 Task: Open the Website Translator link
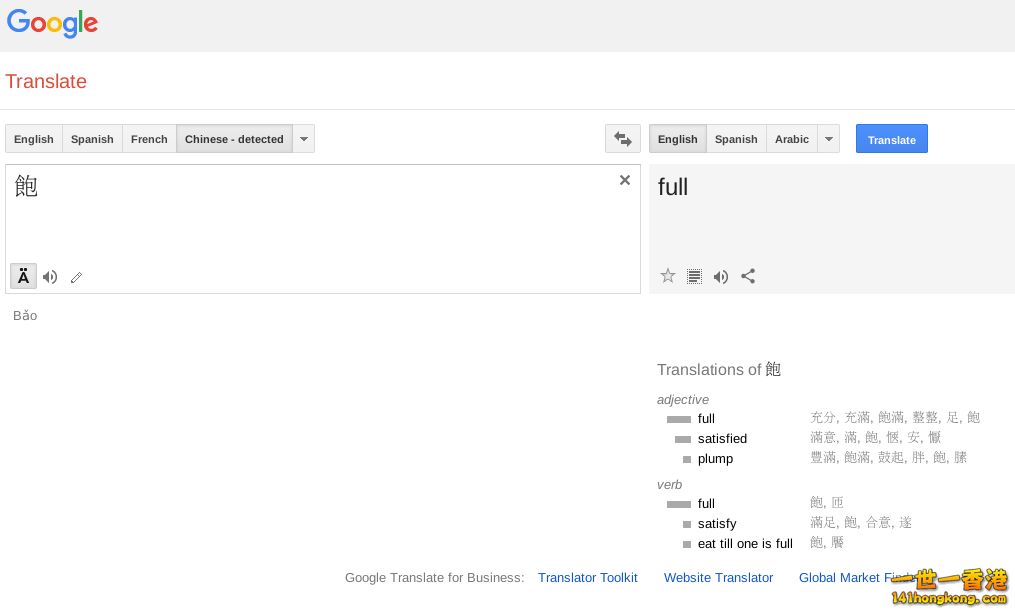(718, 577)
